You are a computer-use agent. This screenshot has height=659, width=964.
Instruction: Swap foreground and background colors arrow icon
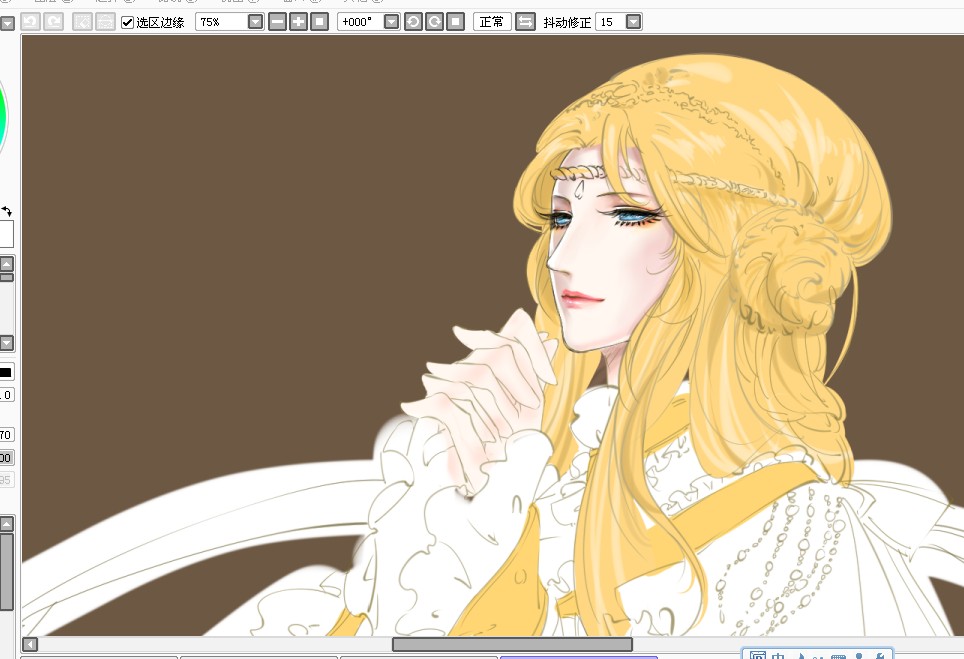(x=7, y=211)
